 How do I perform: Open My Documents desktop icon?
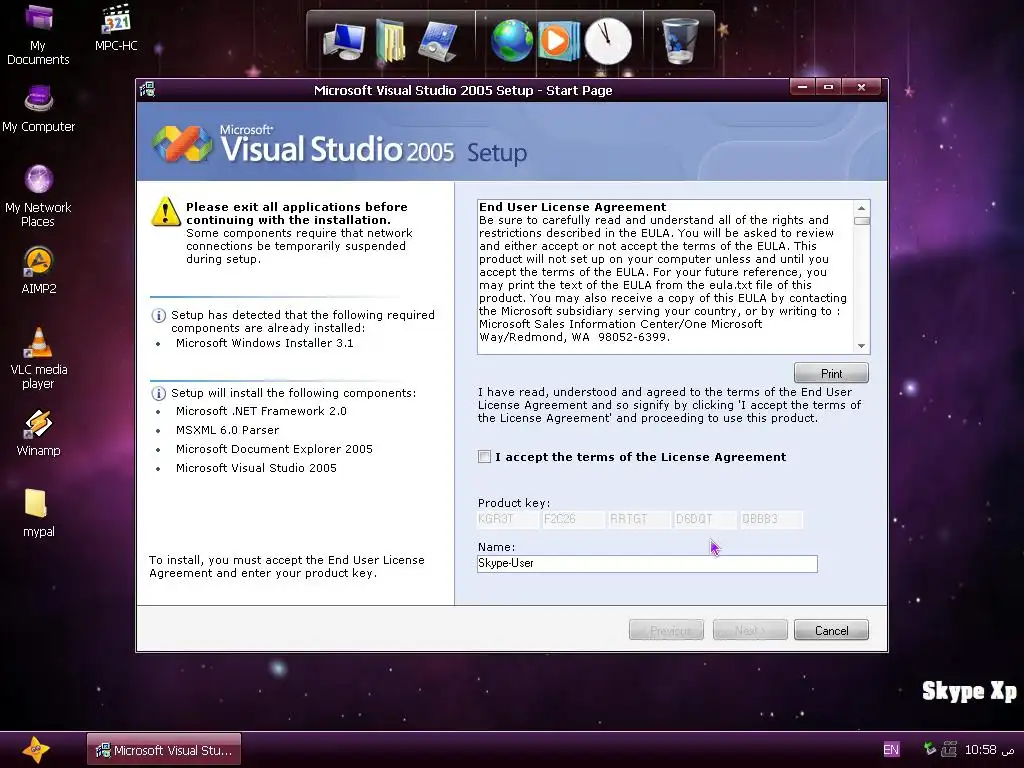tap(38, 34)
